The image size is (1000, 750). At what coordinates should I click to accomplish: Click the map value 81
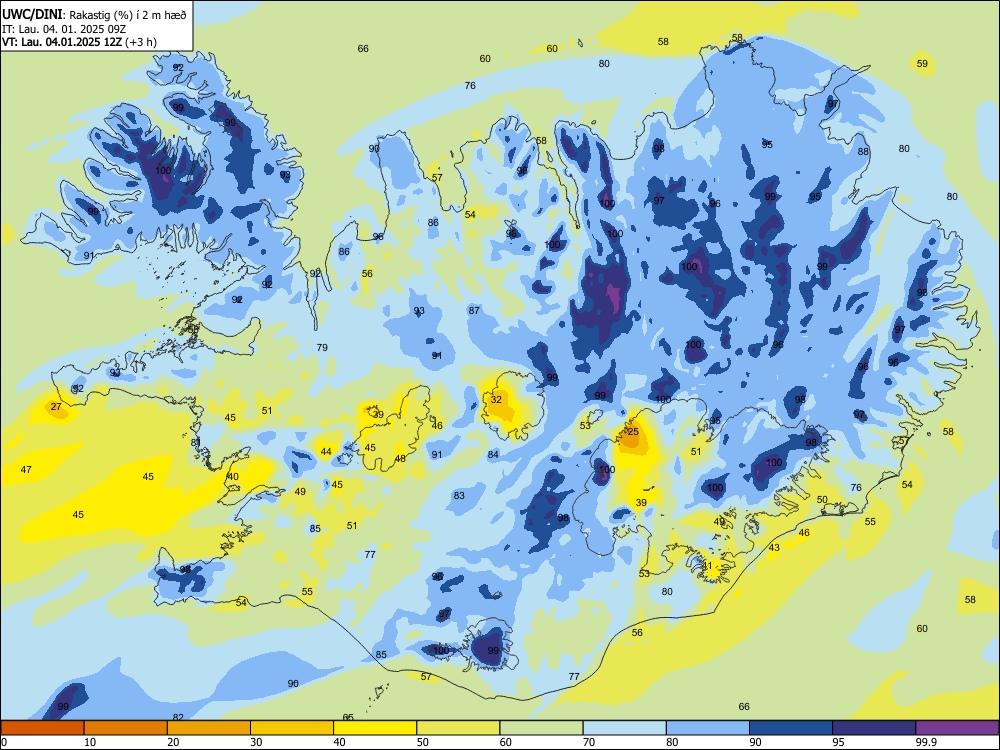coord(196,443)
